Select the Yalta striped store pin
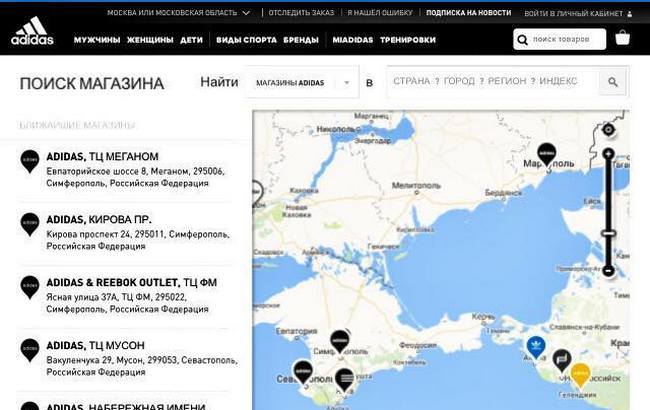650x410 pixels. (344, 380)
